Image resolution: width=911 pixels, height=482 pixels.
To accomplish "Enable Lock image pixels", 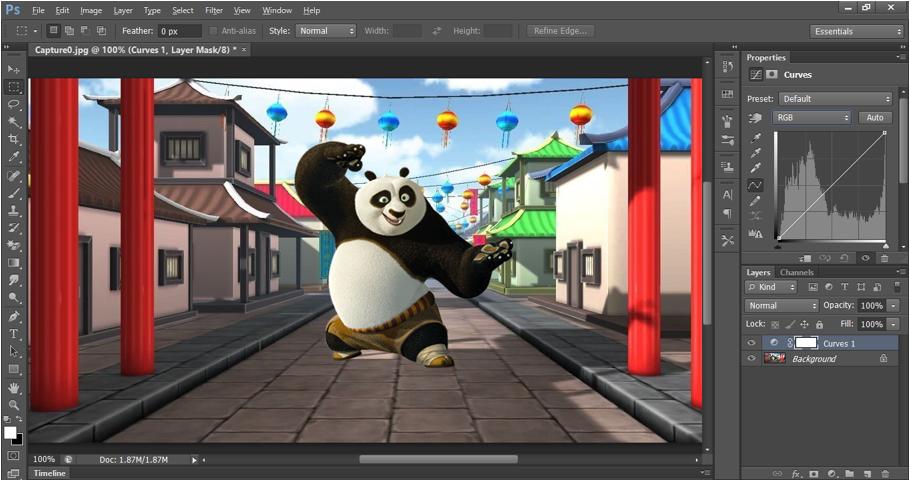I will [790, 324].
